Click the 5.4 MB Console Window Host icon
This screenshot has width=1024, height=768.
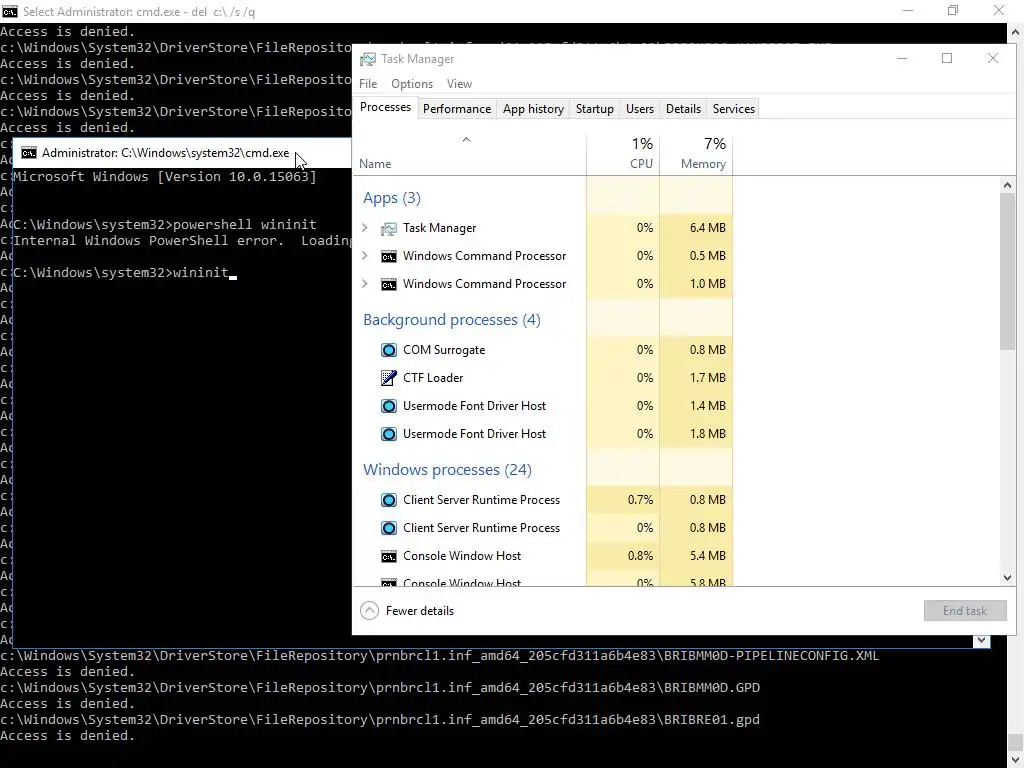pos(389,556)
